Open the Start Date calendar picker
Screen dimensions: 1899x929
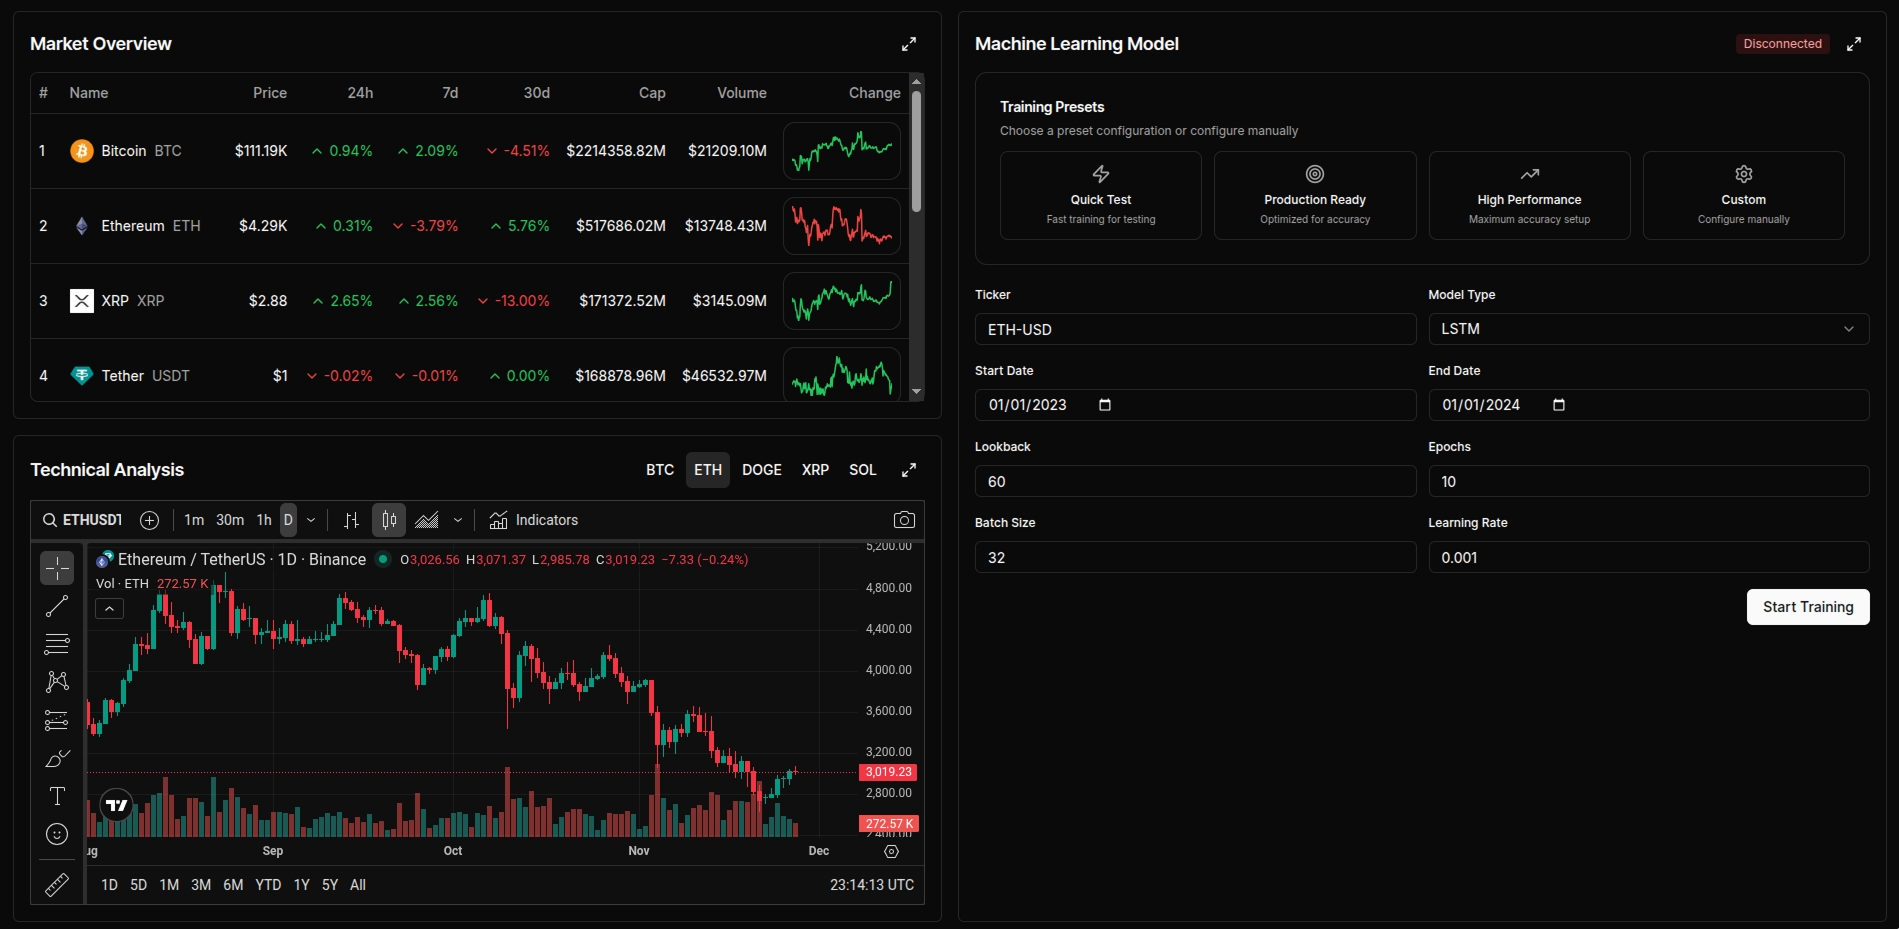coord(1104,405)
